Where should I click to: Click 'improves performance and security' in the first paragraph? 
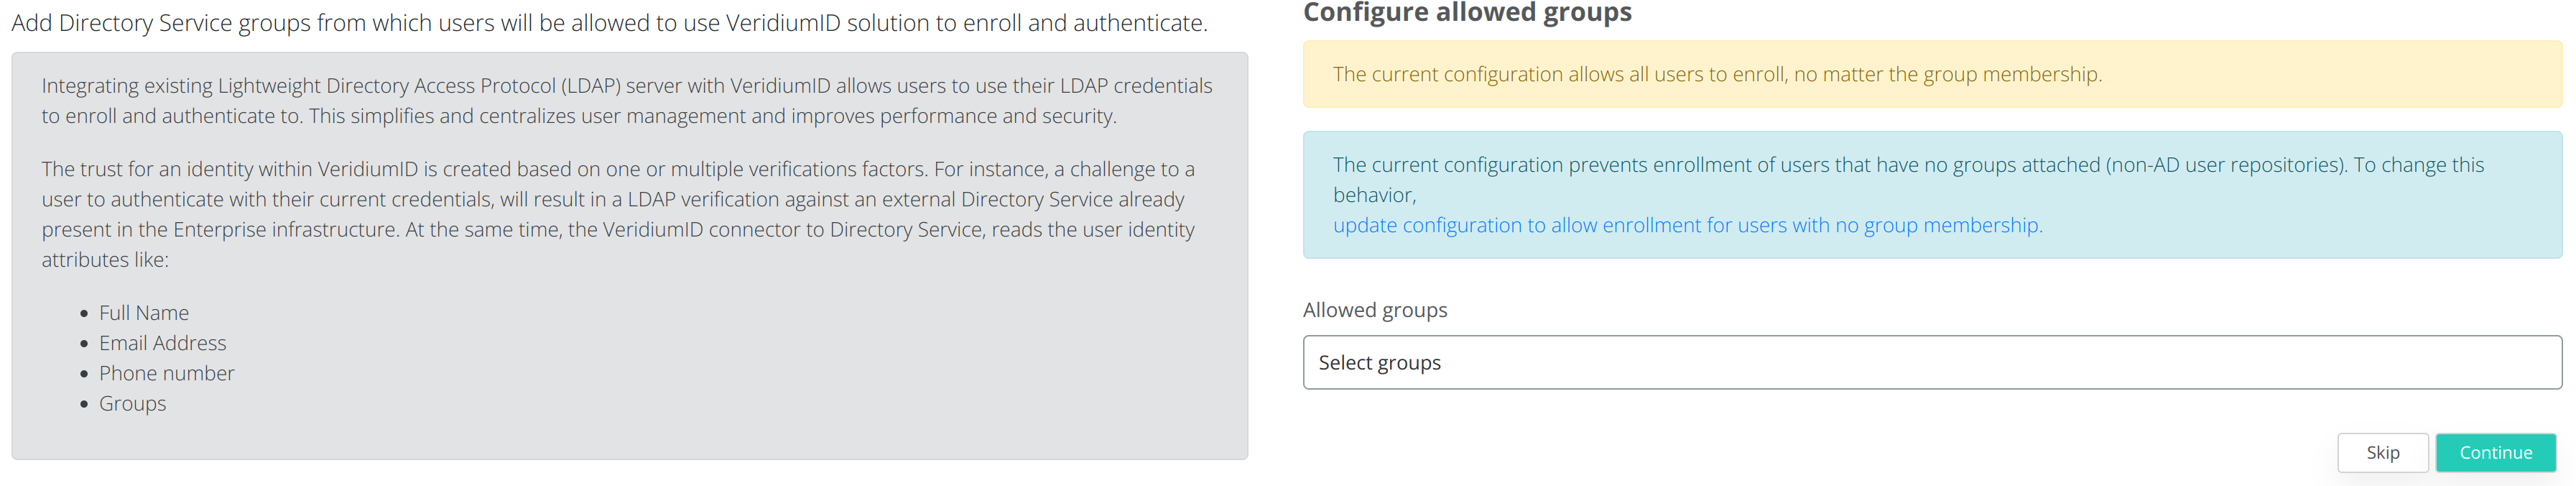(952, 116)
